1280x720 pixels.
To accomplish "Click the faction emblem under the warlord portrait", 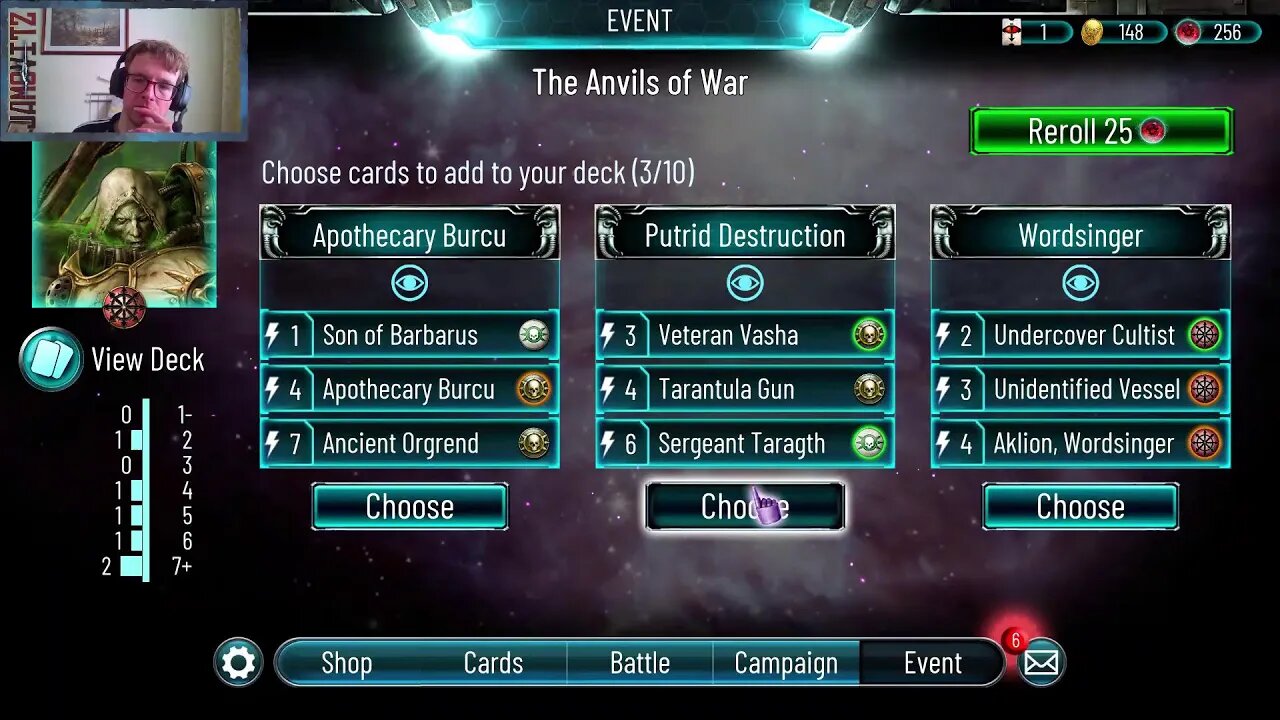I will [x=124, y=307].
